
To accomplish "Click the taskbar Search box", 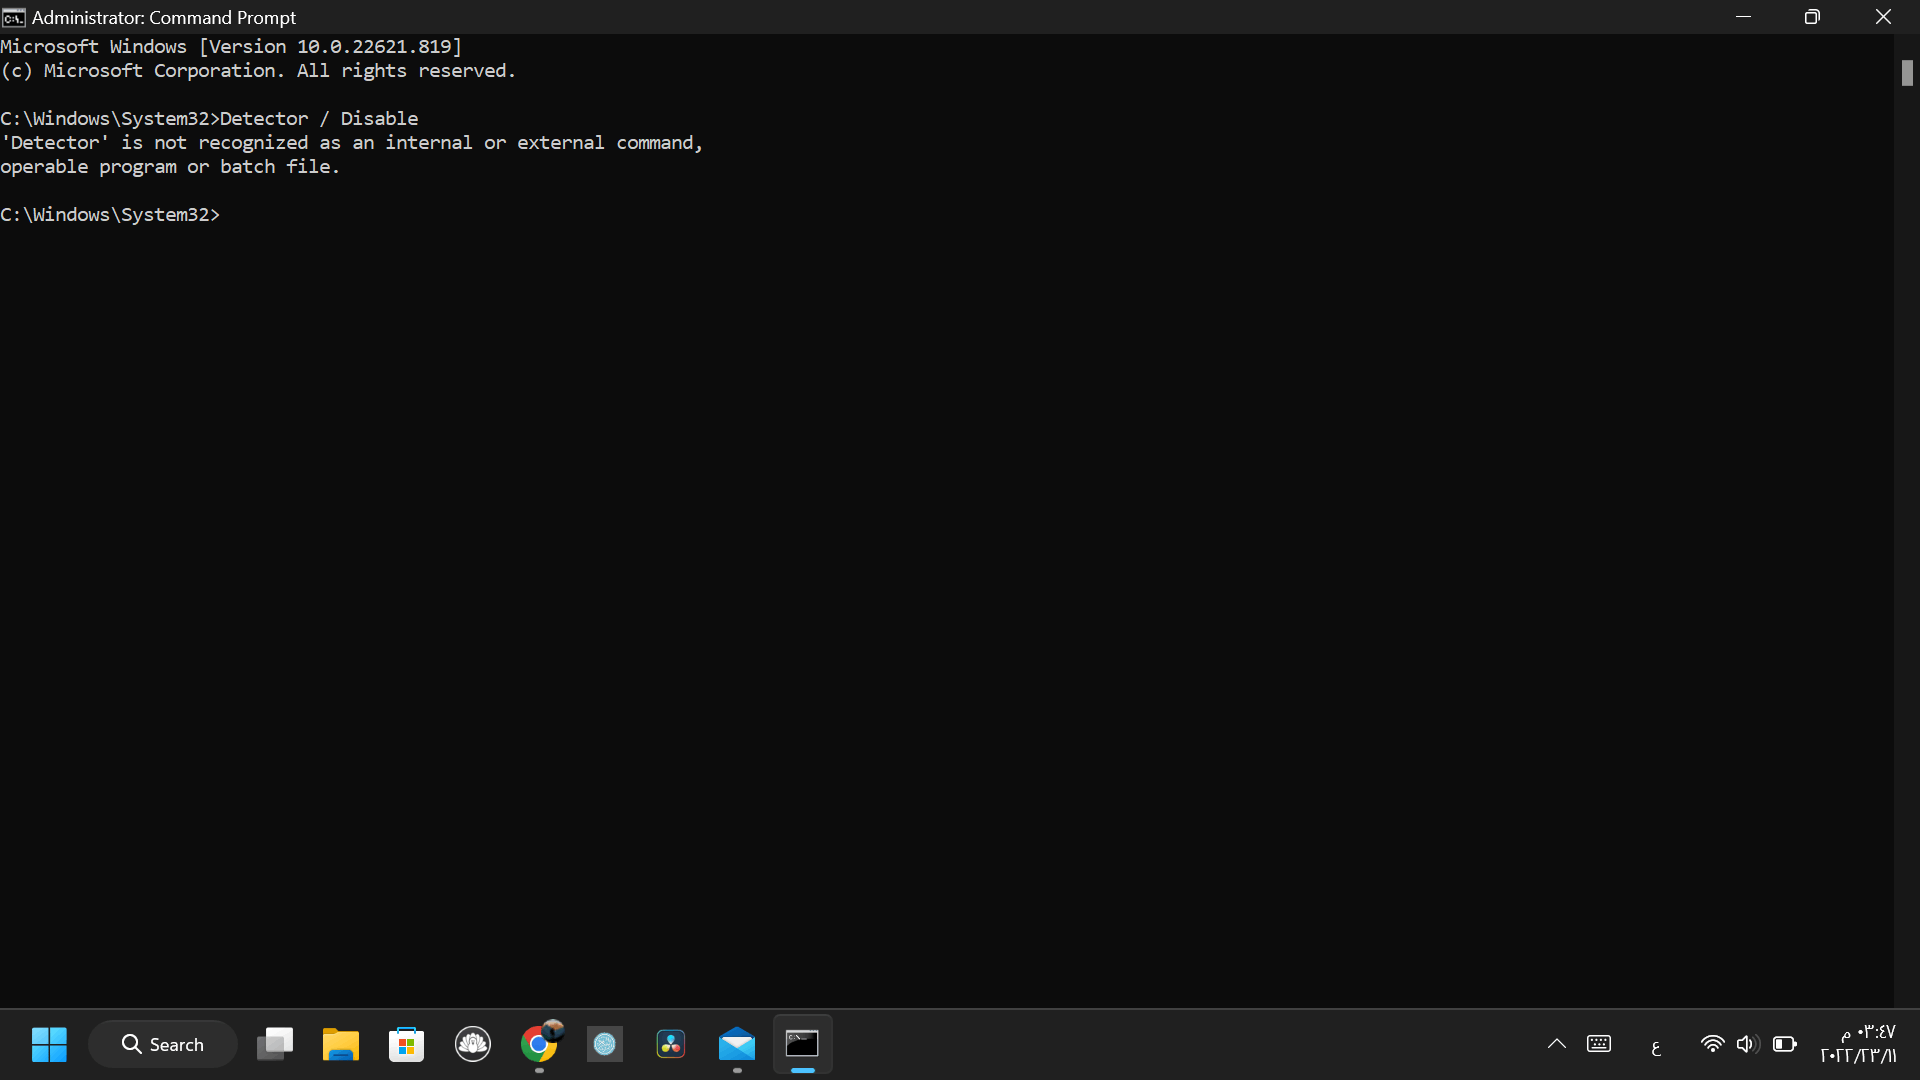I will pos(163,1044).
